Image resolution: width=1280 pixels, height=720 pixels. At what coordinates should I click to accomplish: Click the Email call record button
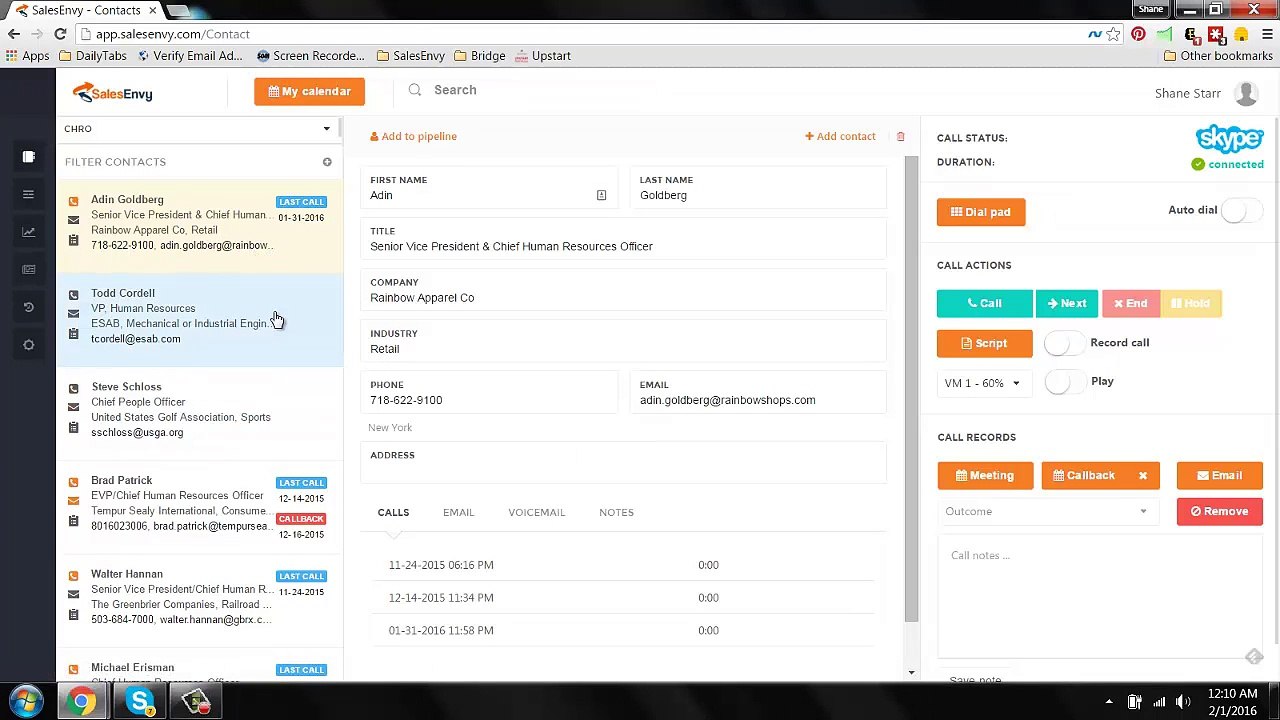click(x=1219, y=476)
